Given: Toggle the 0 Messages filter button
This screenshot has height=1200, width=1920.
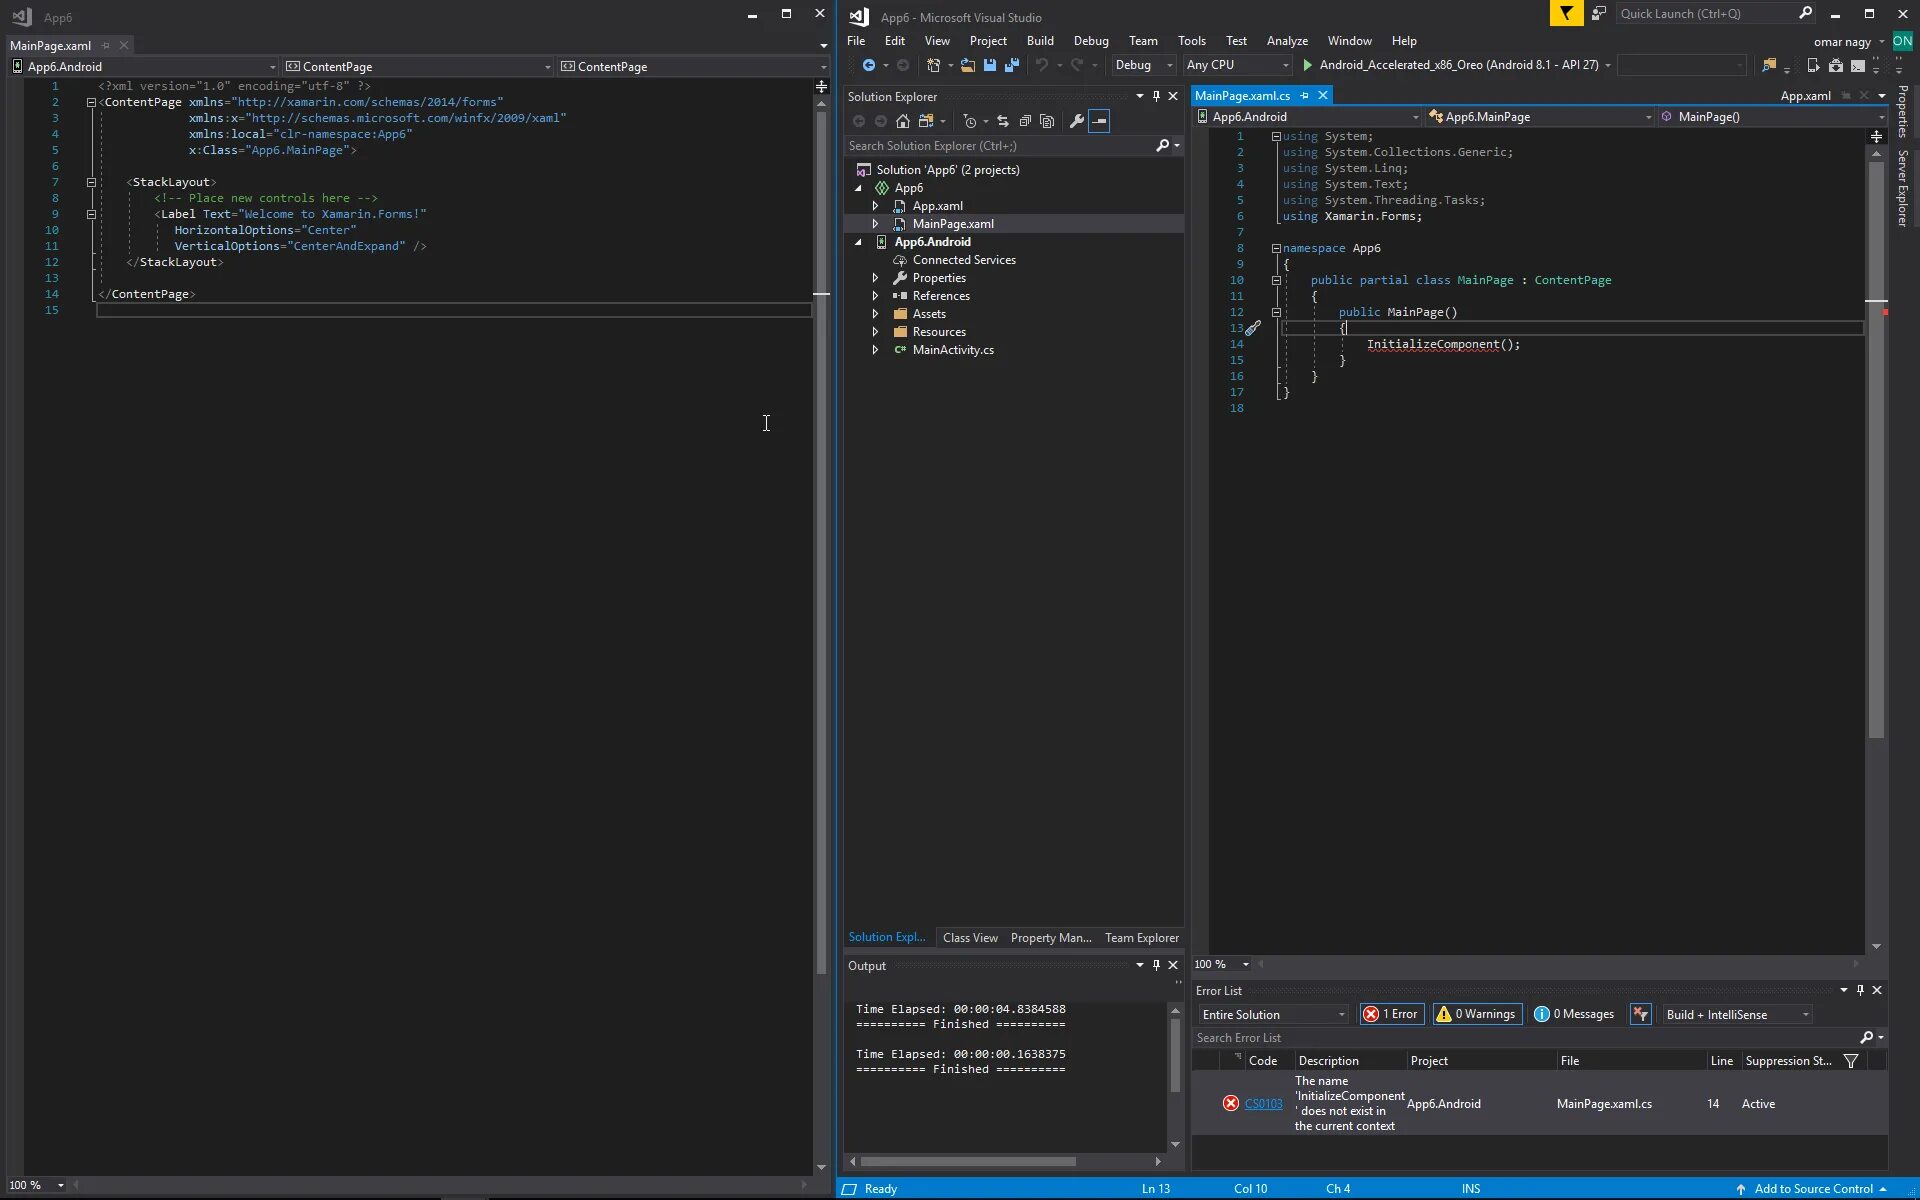Looking at the screenshot, I should 1575,1014.
